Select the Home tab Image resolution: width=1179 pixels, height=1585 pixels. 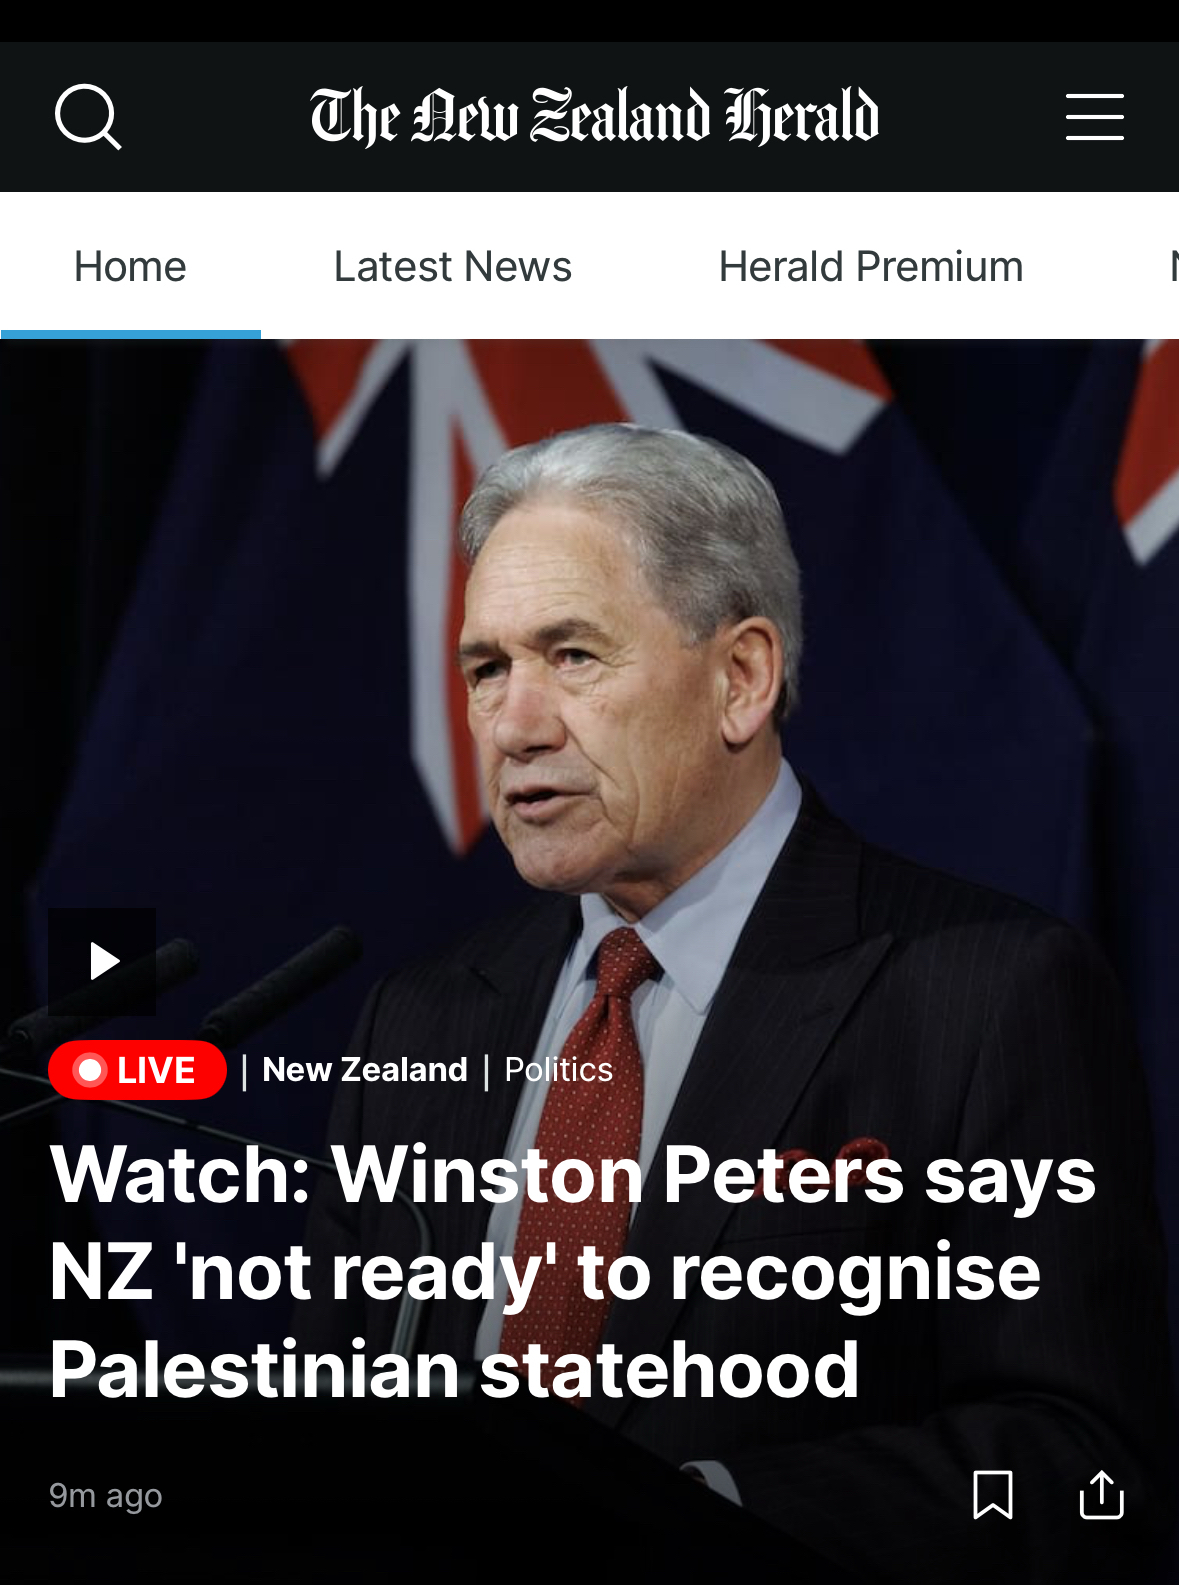130,267
